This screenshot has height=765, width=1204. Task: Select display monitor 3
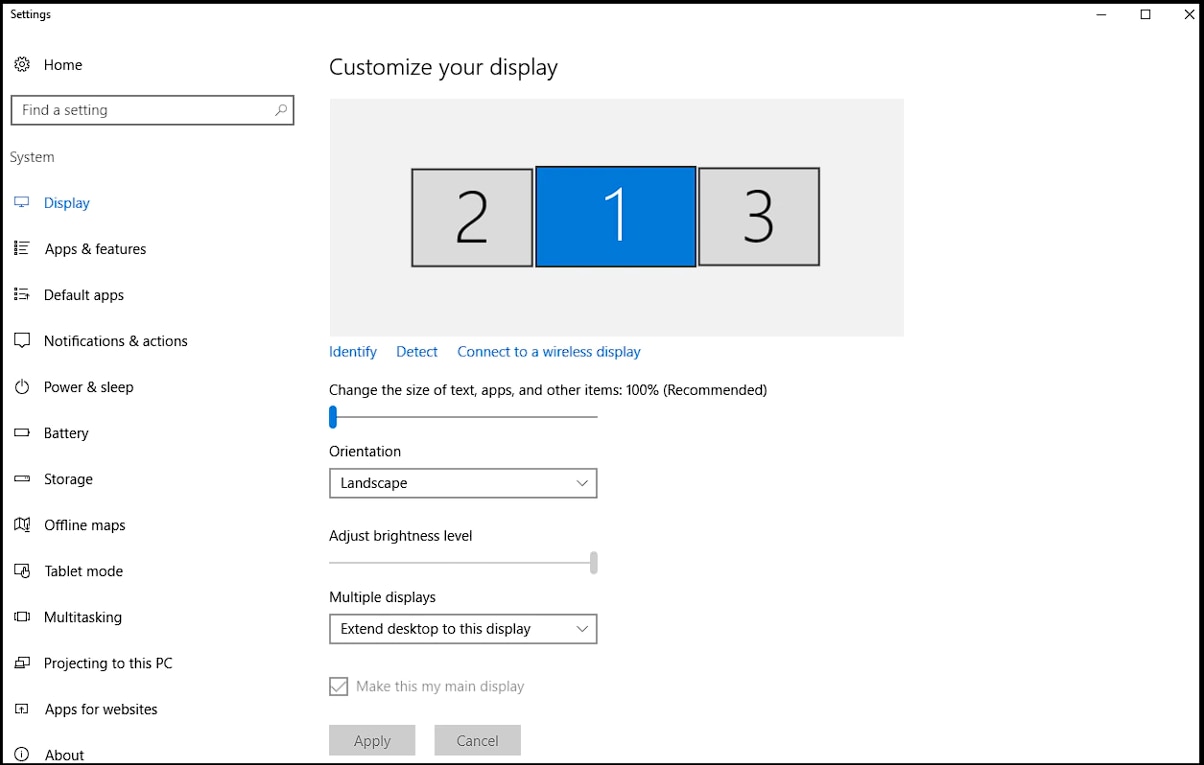759,217
